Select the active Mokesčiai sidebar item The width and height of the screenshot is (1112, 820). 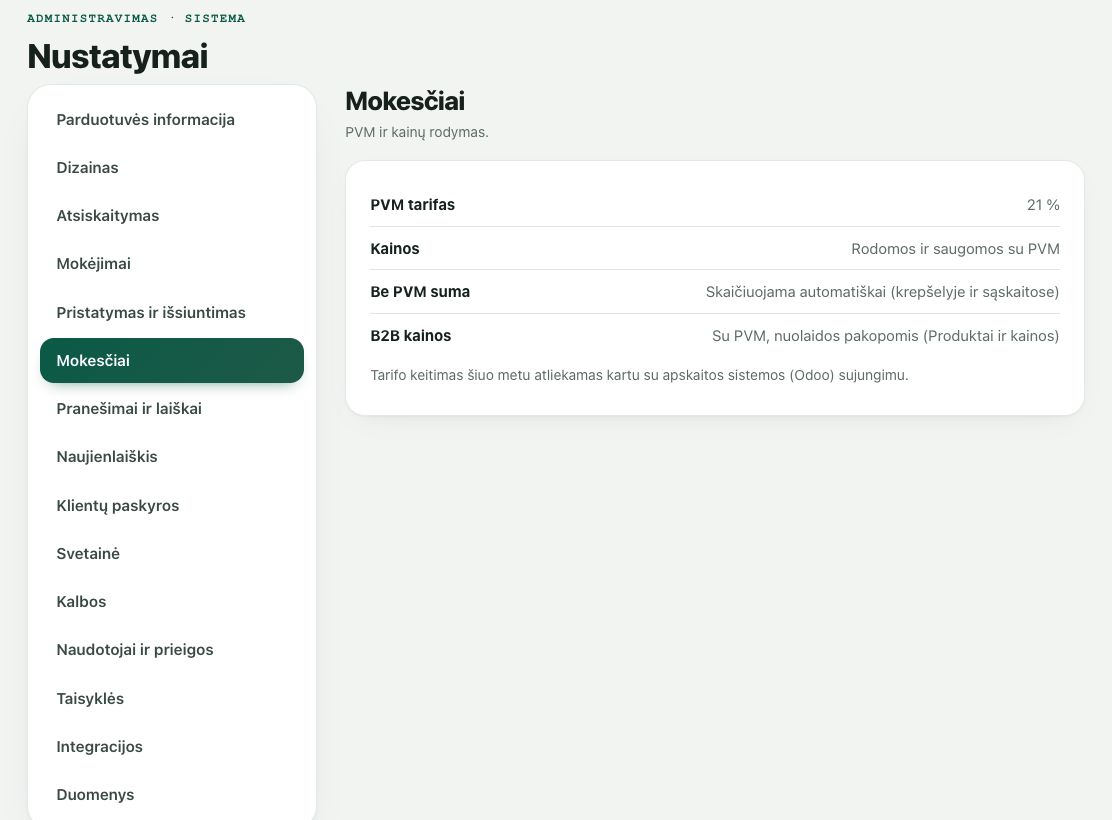172,360
